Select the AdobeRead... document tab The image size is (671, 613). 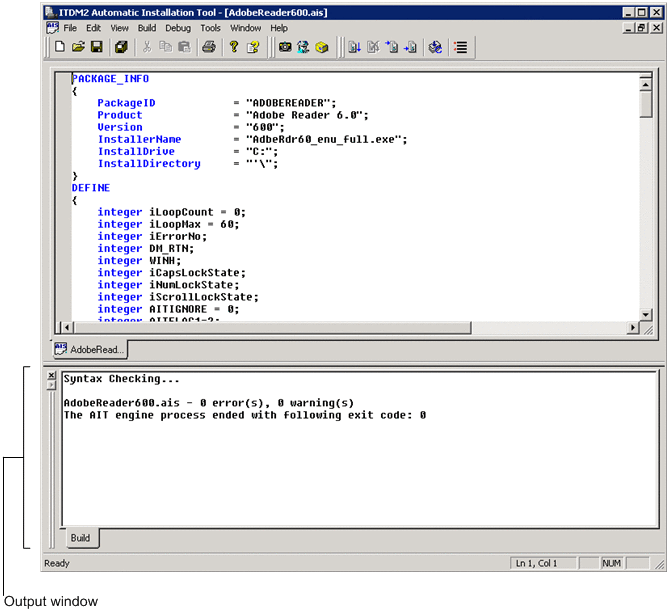[89, 350]
